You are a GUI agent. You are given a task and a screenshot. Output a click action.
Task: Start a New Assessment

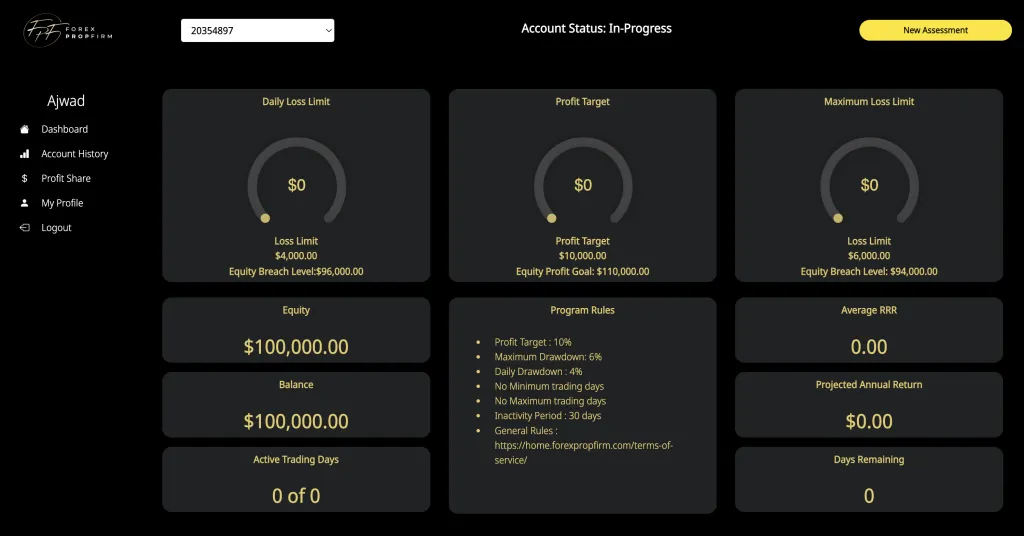pos(935,30)
